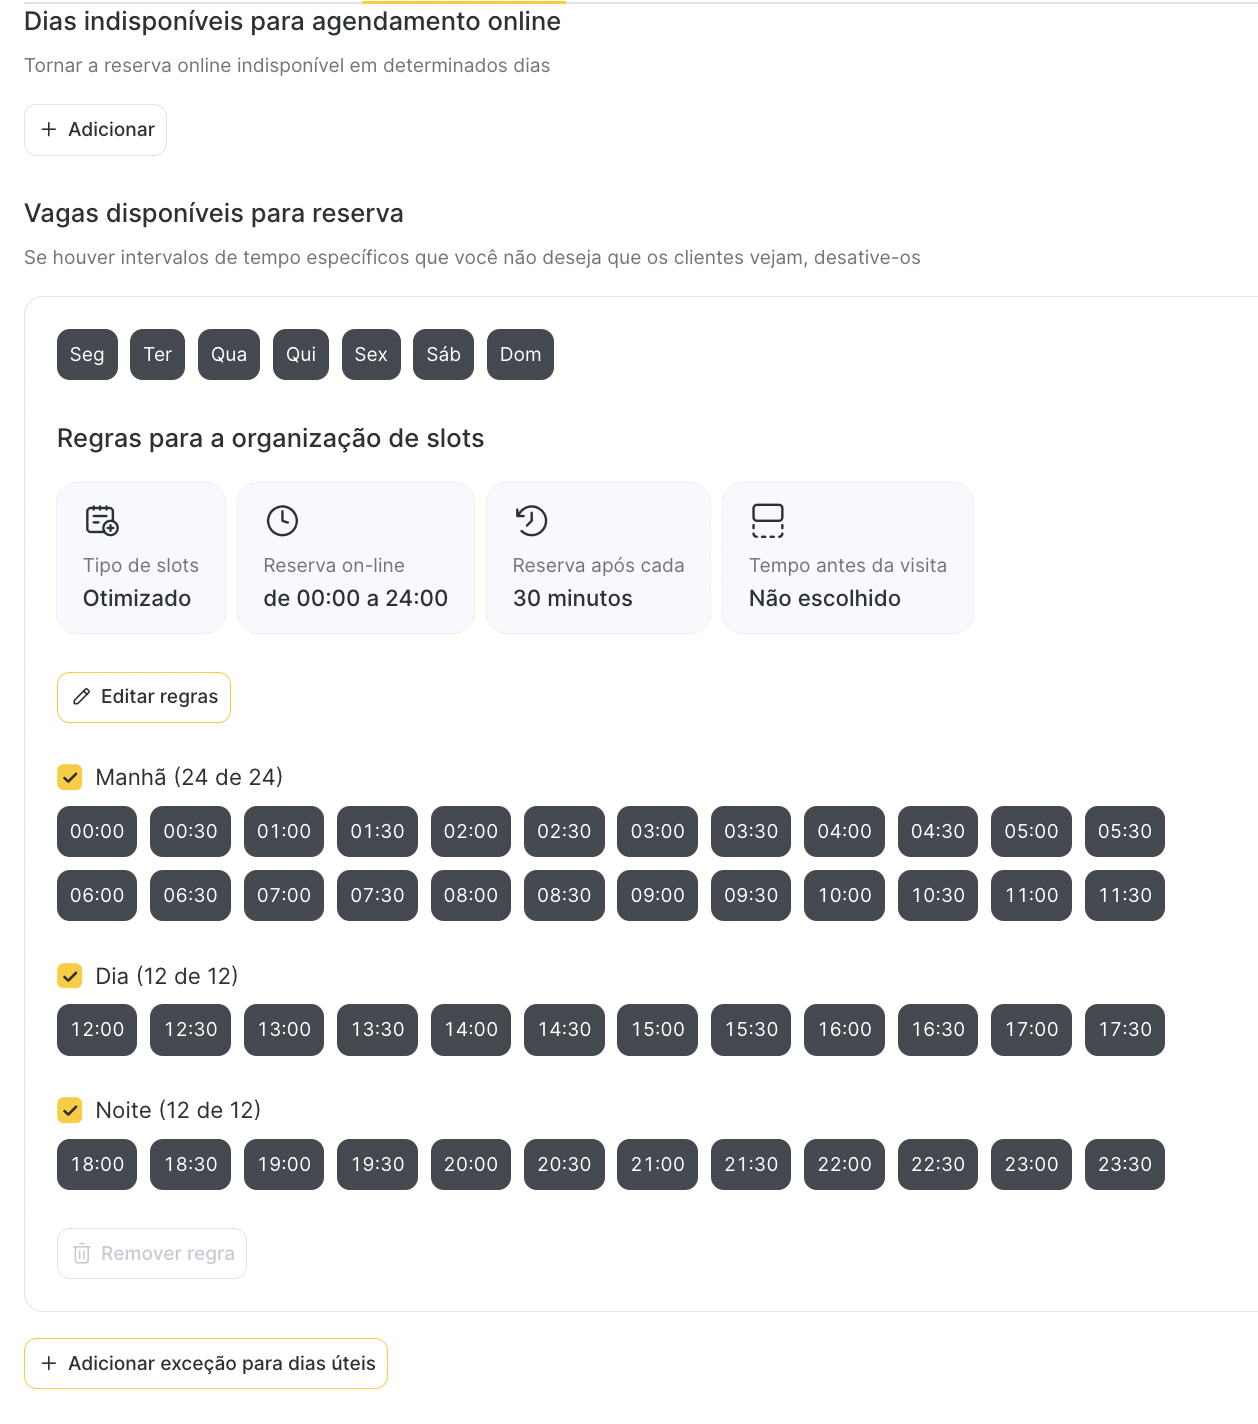Select the Seg weekday tab
This screenshot has width=1258, height=1424.
pos(87,355)
